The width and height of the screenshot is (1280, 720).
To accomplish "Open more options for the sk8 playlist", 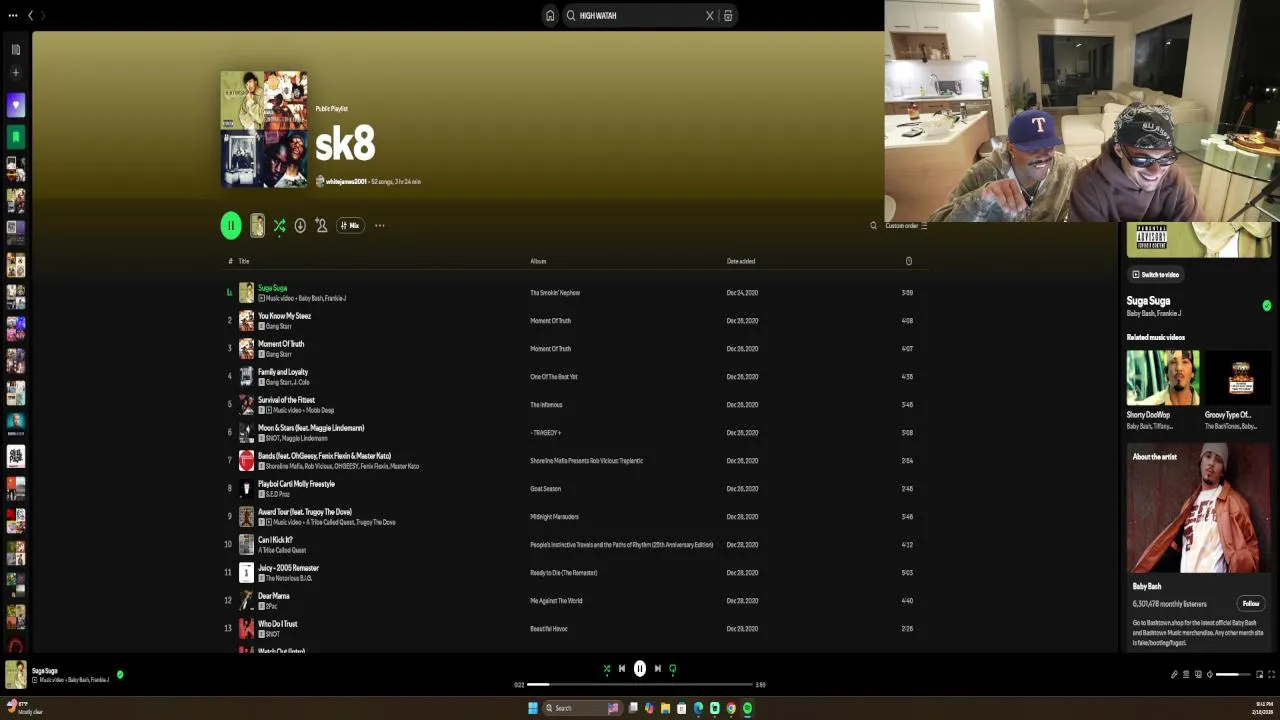I will pyautogui.click(x=379, y=225).
